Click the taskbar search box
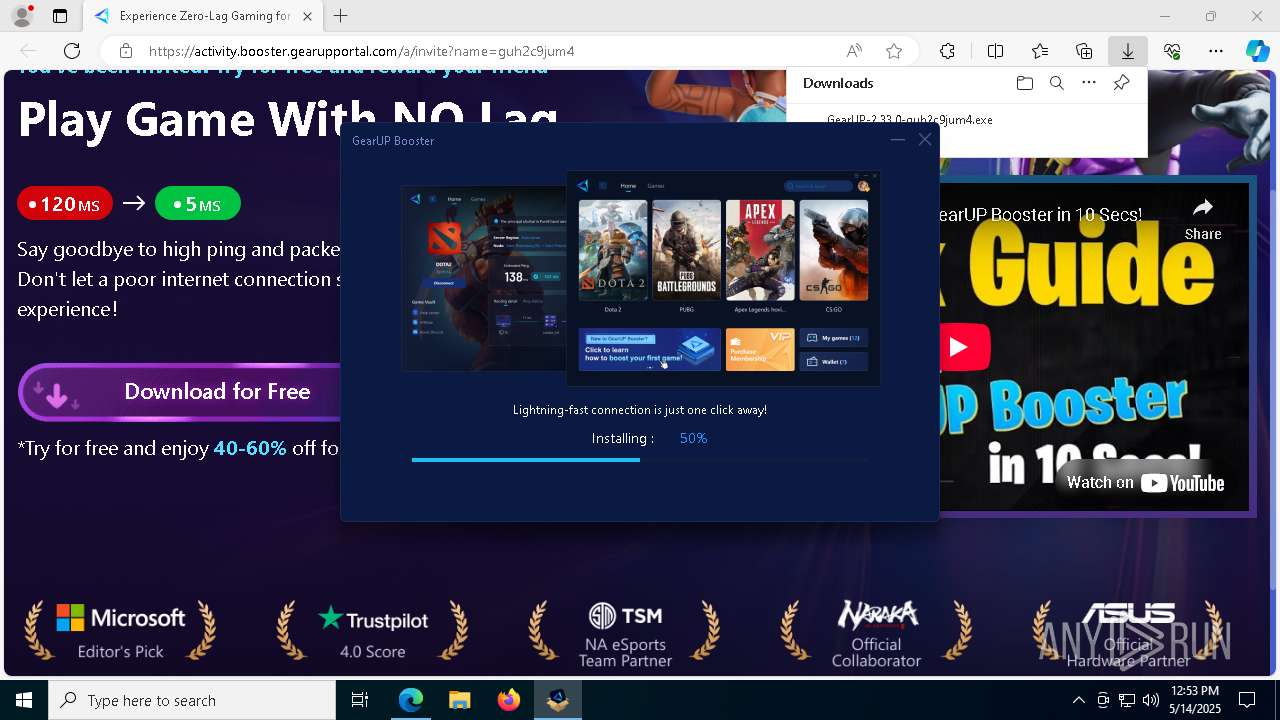1280x720 pixels. point(192,700)
